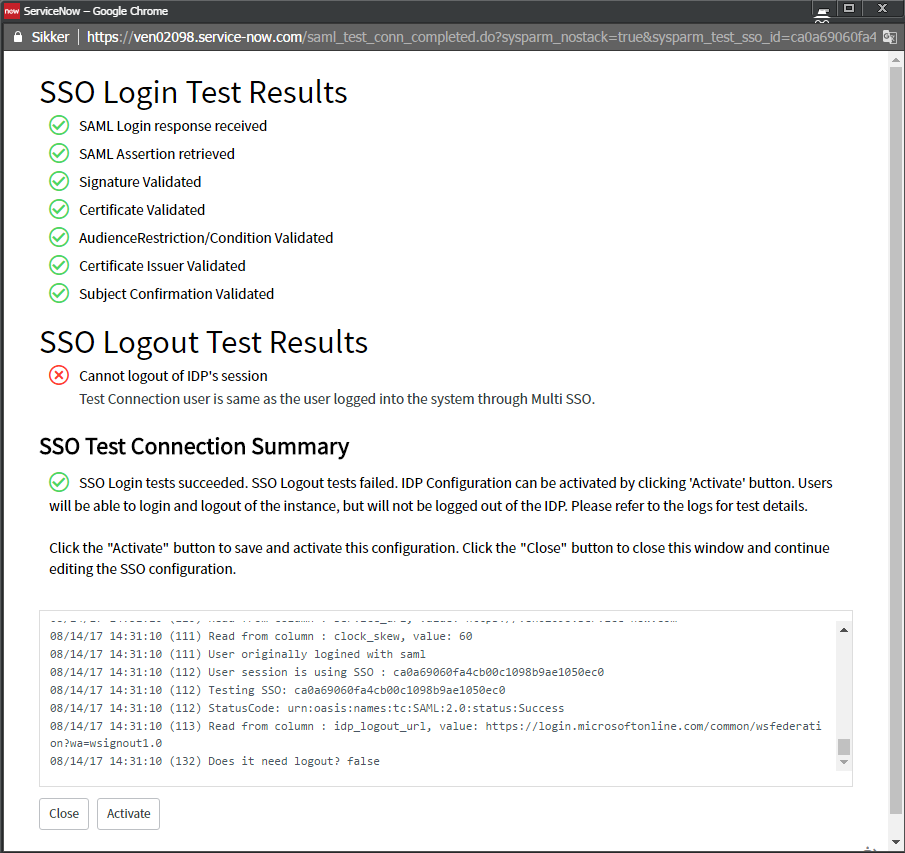
Task: Click the check beside 'AudienceRestriction/Condition Validated'
Action: (x=59, y=237)
